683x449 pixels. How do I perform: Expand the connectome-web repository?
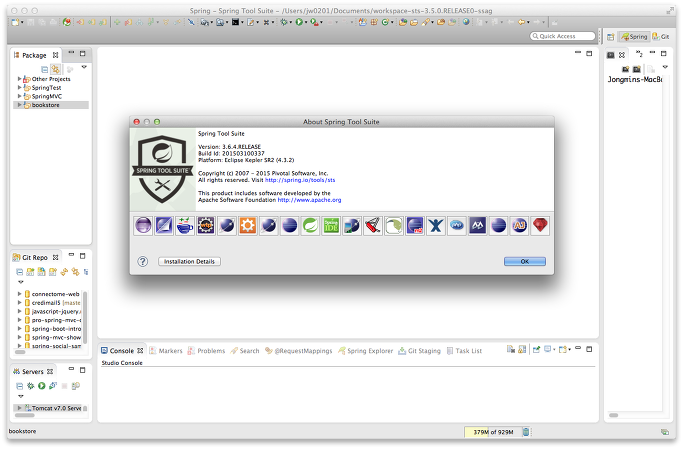point(19,294)
